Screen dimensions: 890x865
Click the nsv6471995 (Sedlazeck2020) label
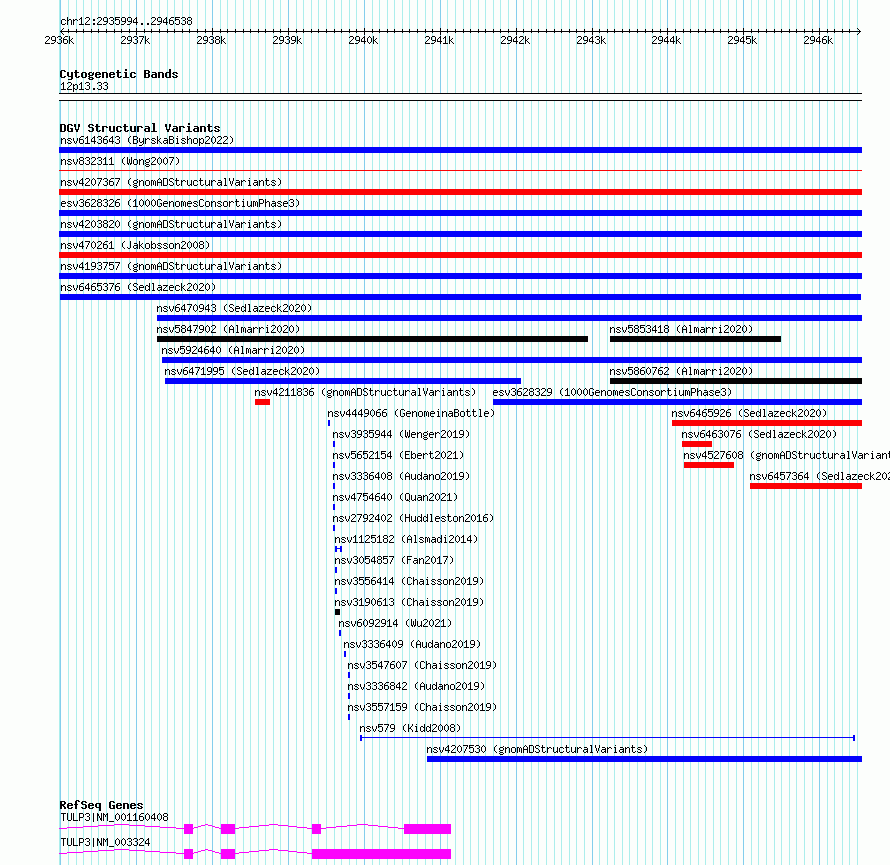242,371
